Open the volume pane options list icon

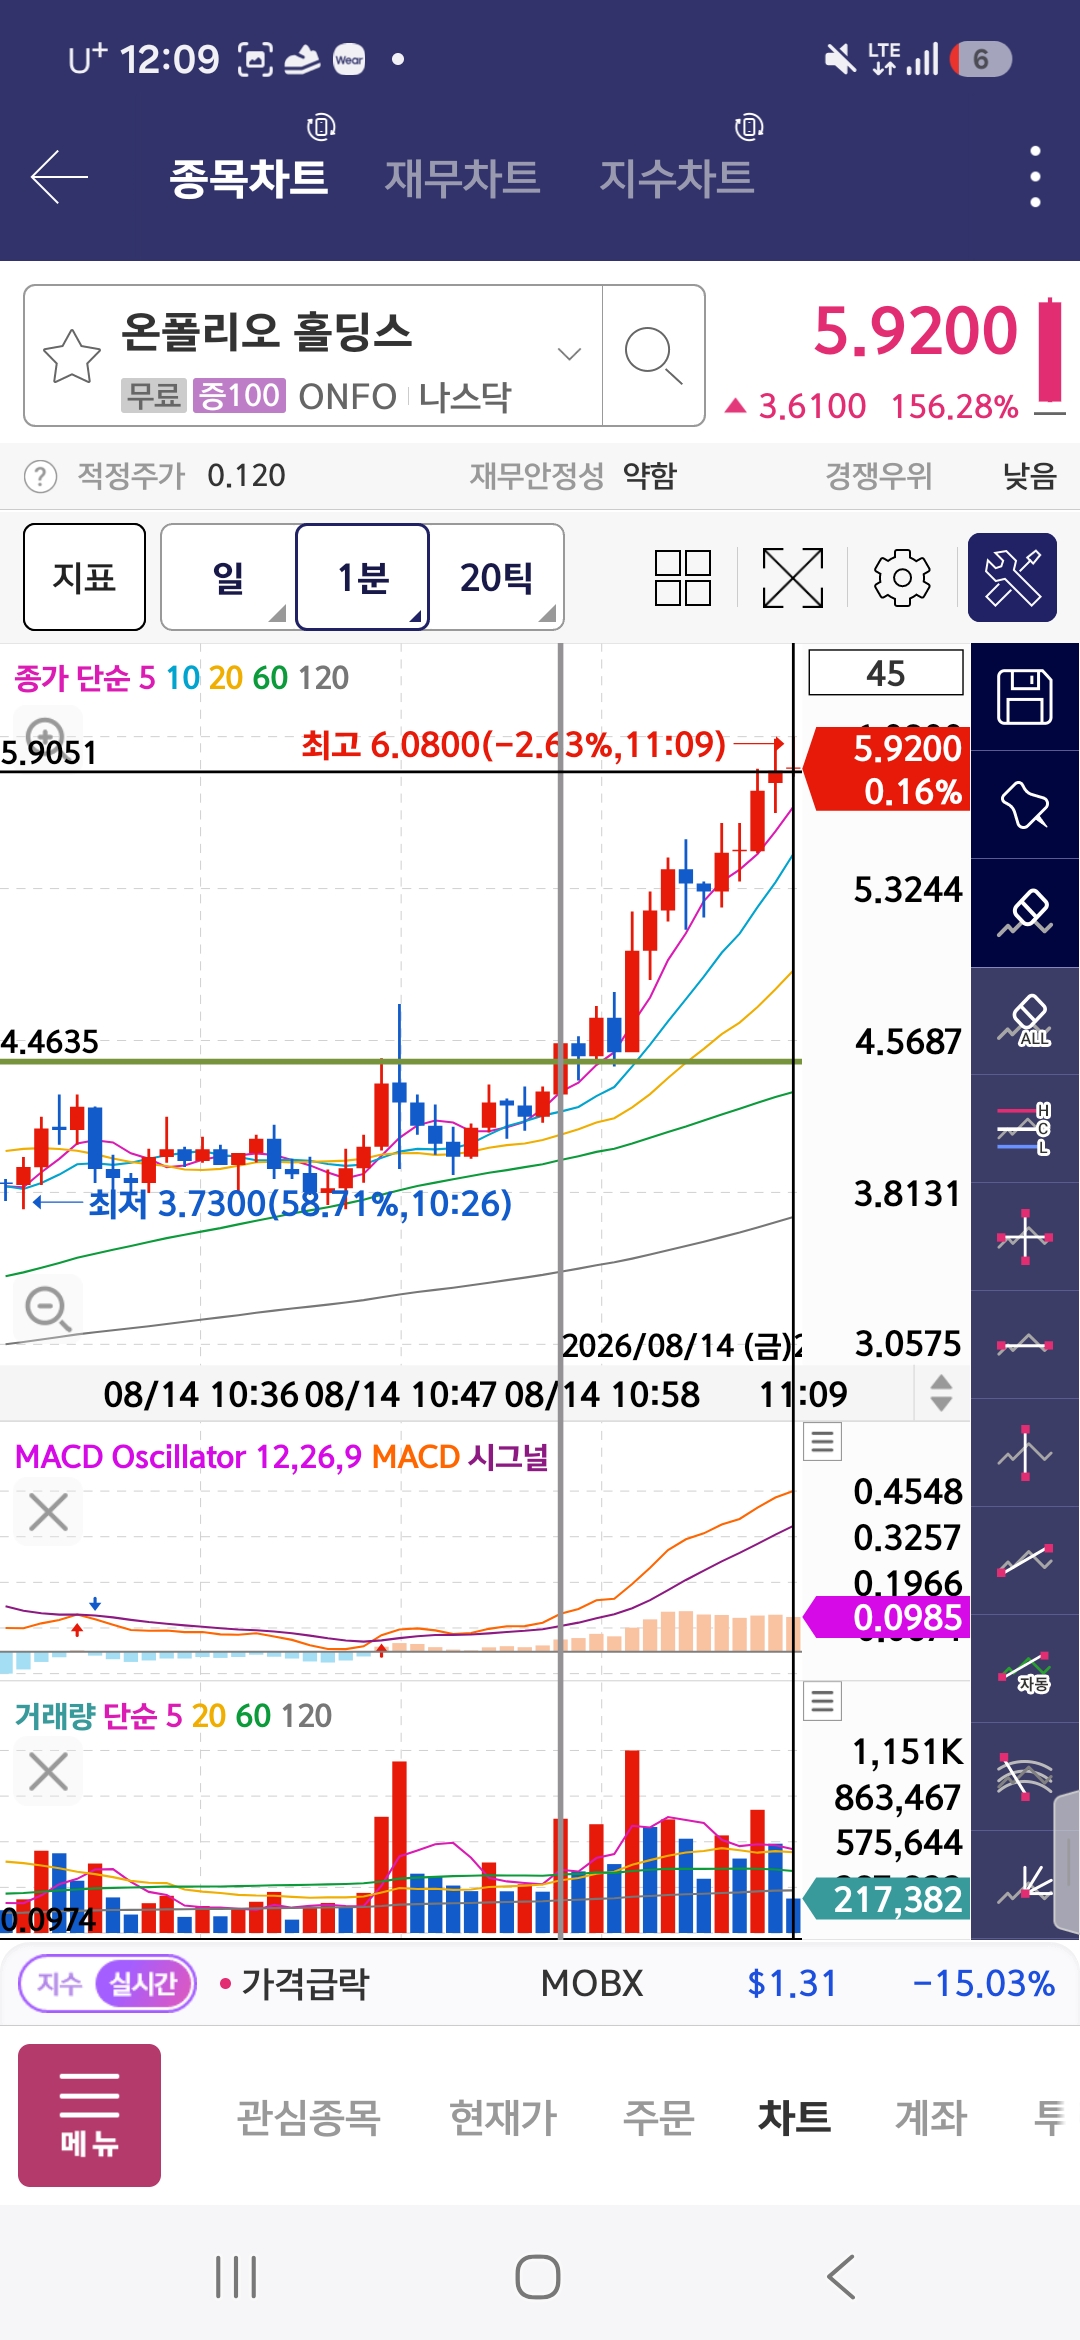(x=823, y=1701)
